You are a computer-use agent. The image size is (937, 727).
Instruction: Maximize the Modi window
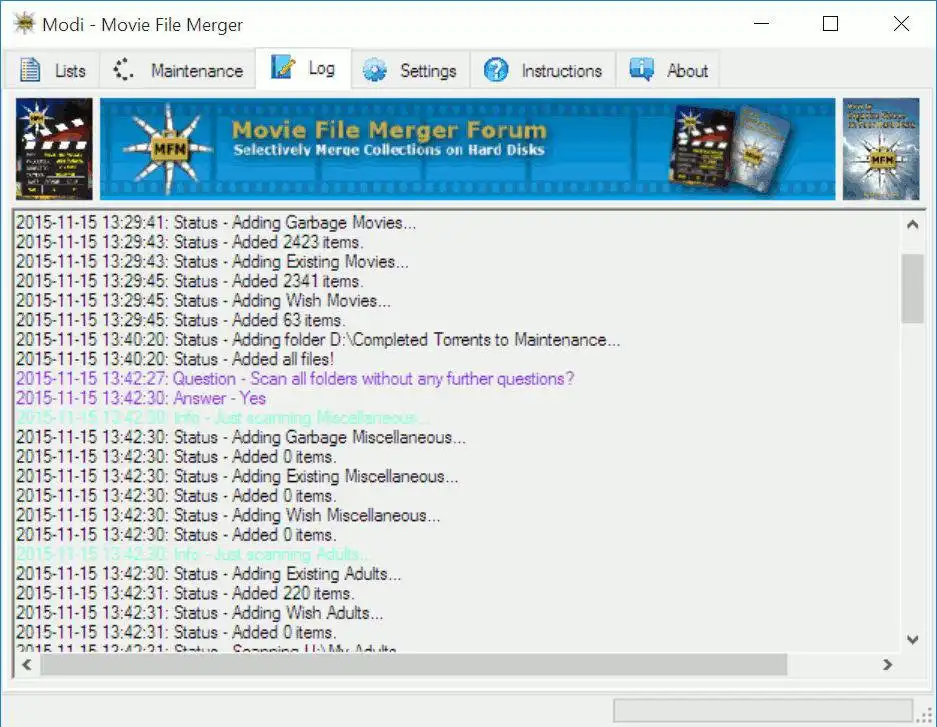[x=831, y=24]
